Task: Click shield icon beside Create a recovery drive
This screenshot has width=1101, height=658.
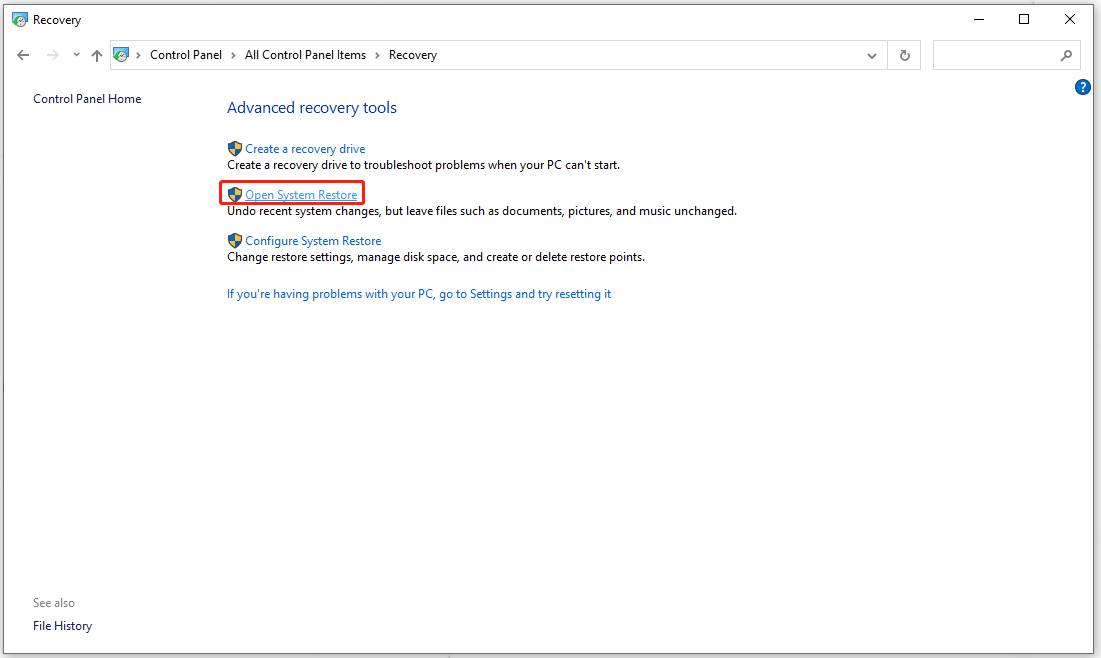Action: (x=235, y=149)
